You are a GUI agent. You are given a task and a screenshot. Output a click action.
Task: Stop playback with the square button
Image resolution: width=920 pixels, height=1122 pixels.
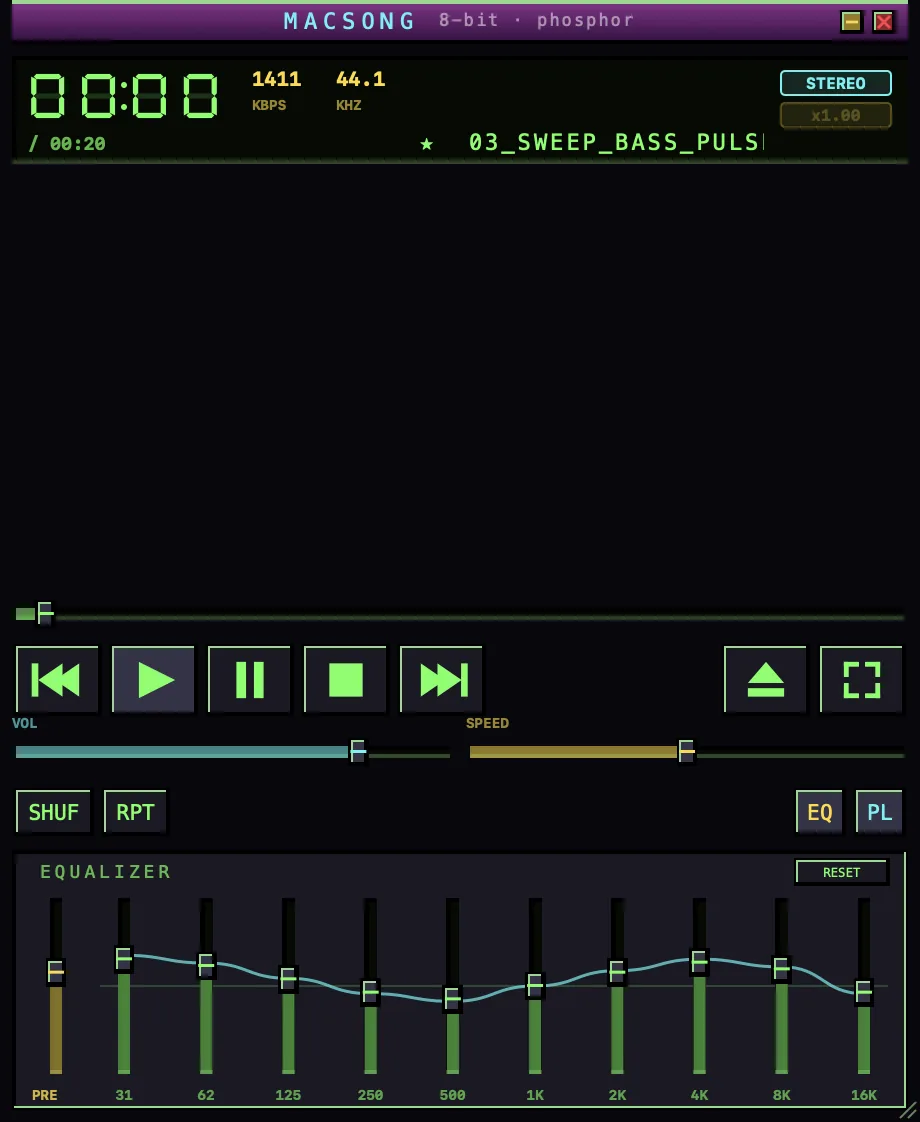point(345,679)
